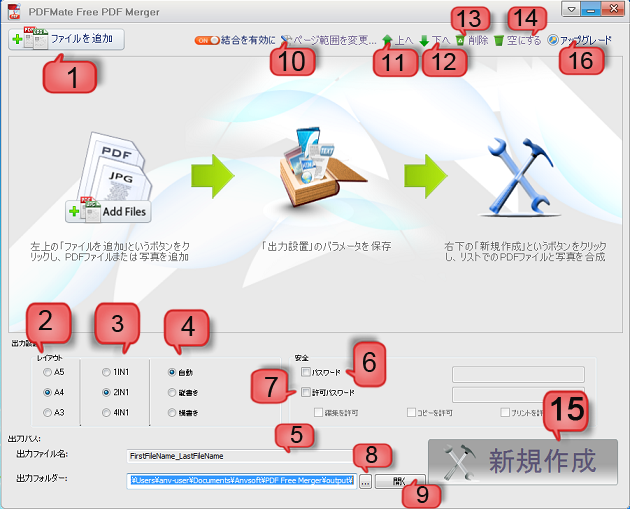Select 縦書き orientation radio button
The image size is (630, 509).
click(x=172, y=392)
